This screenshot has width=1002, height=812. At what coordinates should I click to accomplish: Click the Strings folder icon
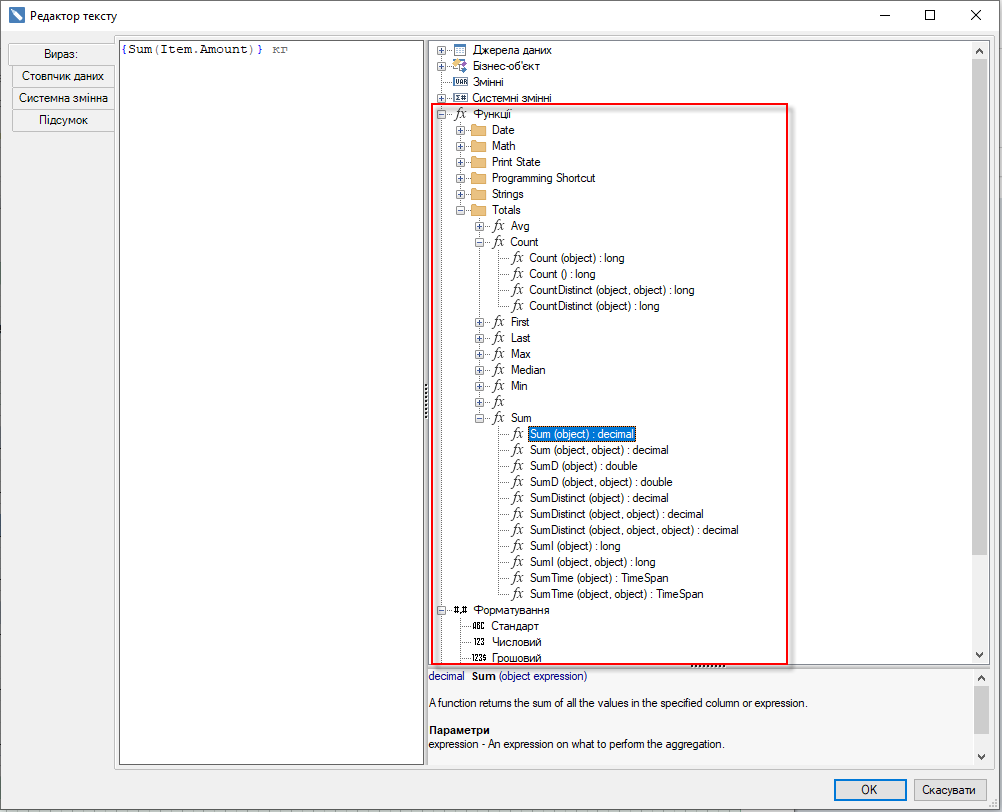coord(478,194)
